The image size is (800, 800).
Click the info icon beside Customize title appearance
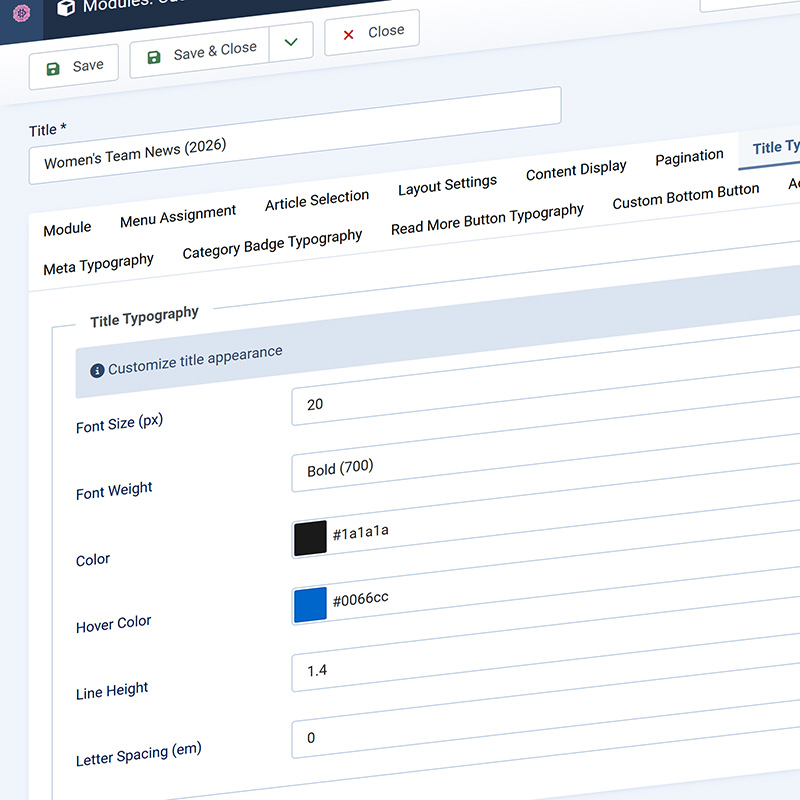[x=97, y=370]
